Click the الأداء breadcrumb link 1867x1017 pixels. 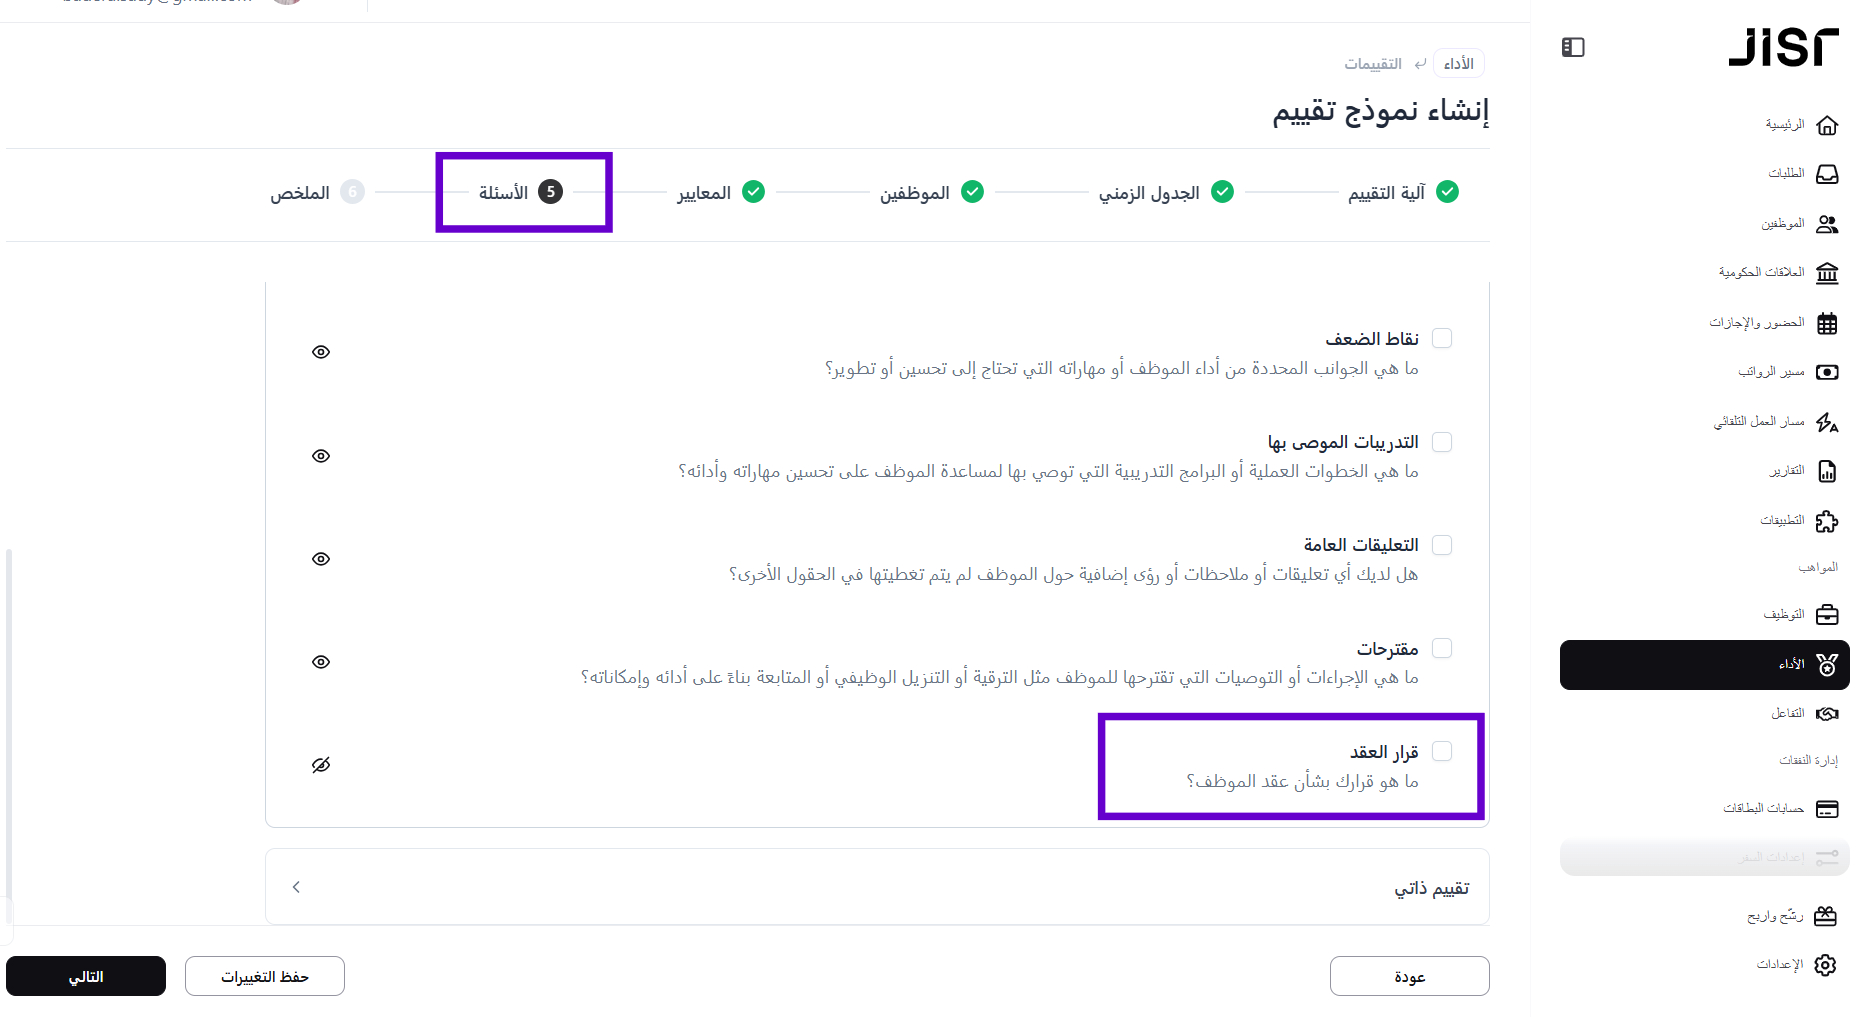1459,64
